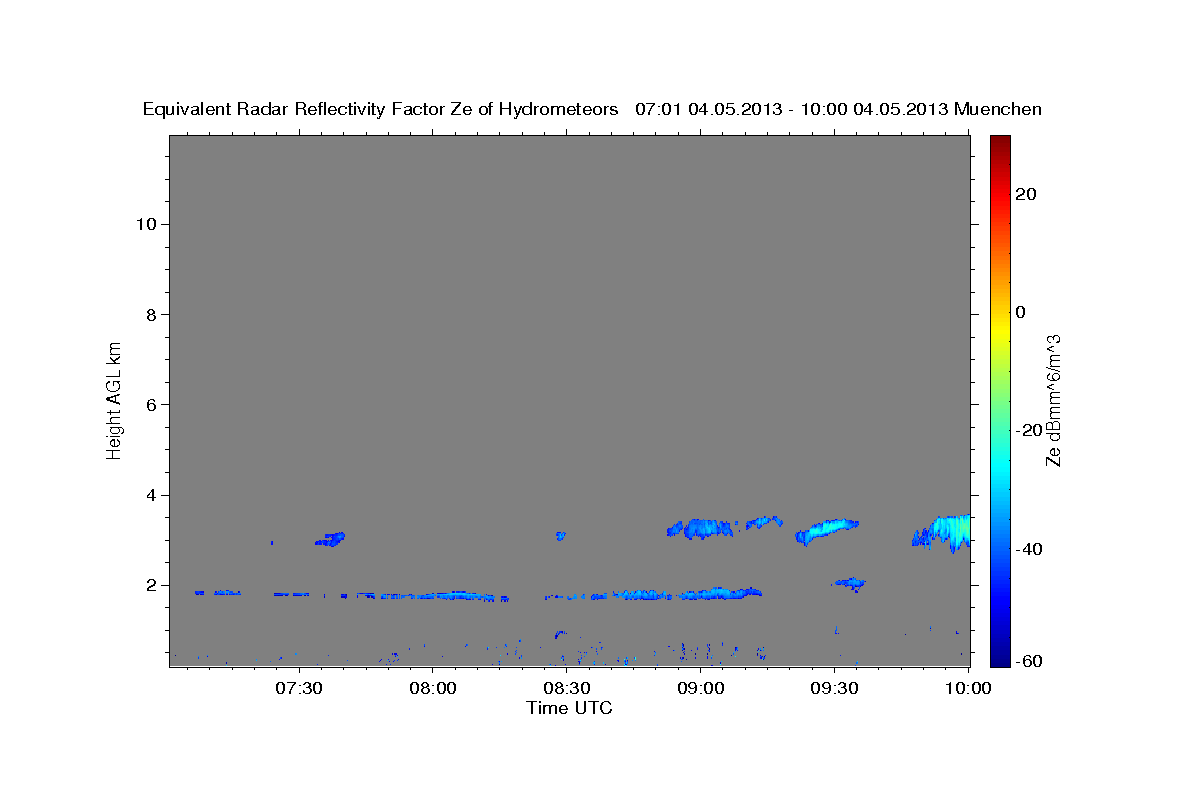The height and width of the screenshot is (800, 1200).
Task: Click the '10:00' time tick label
Action: coord(969,688)
